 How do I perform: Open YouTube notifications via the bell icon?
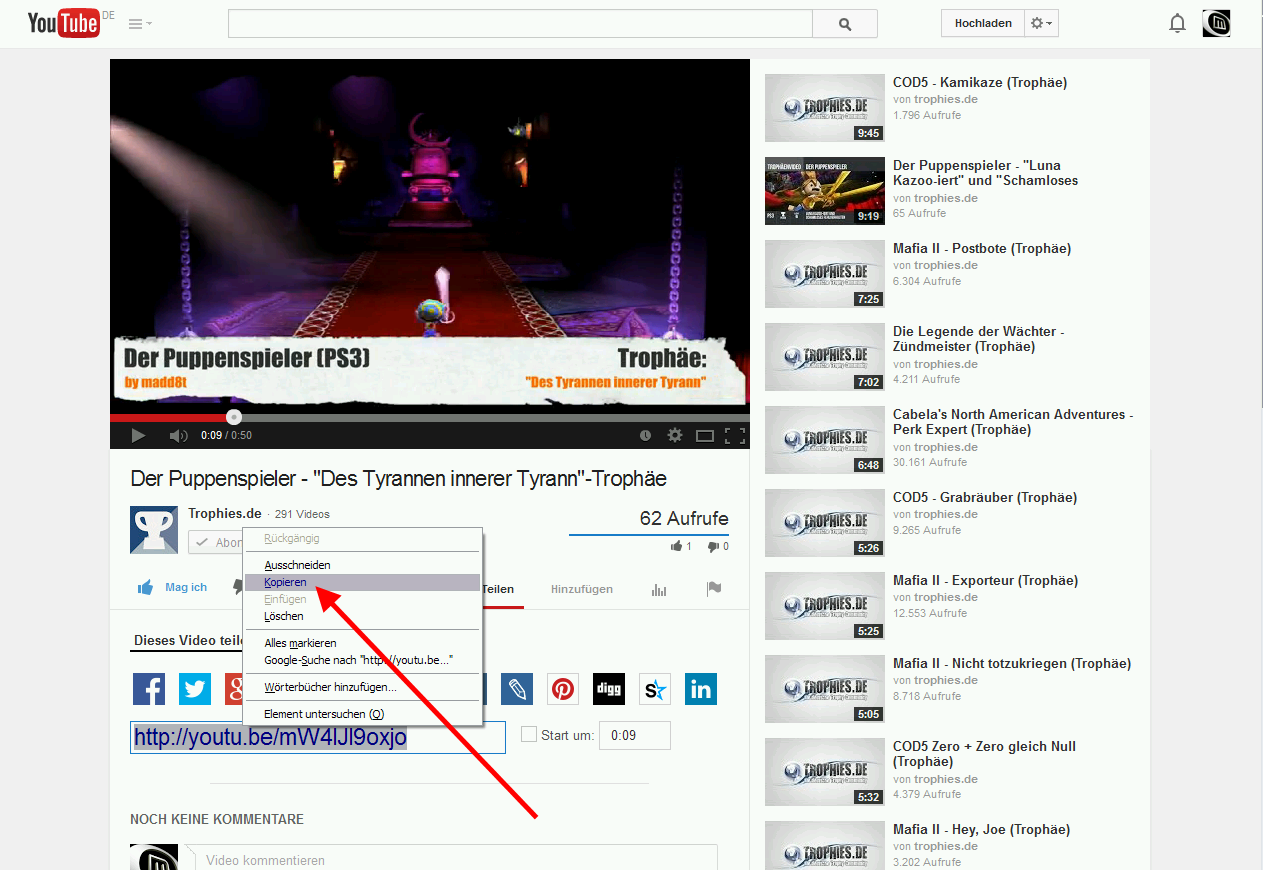(1177, 22)
